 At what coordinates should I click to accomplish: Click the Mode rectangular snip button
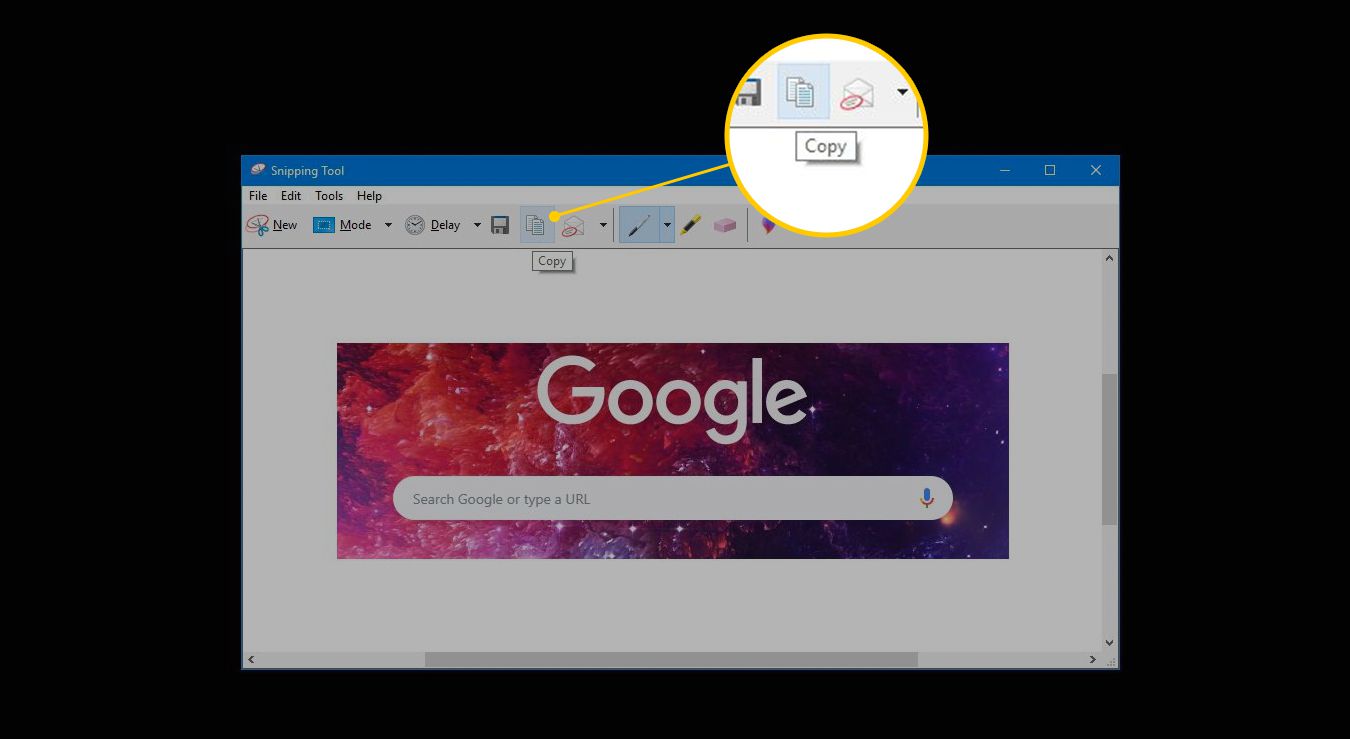342,225
